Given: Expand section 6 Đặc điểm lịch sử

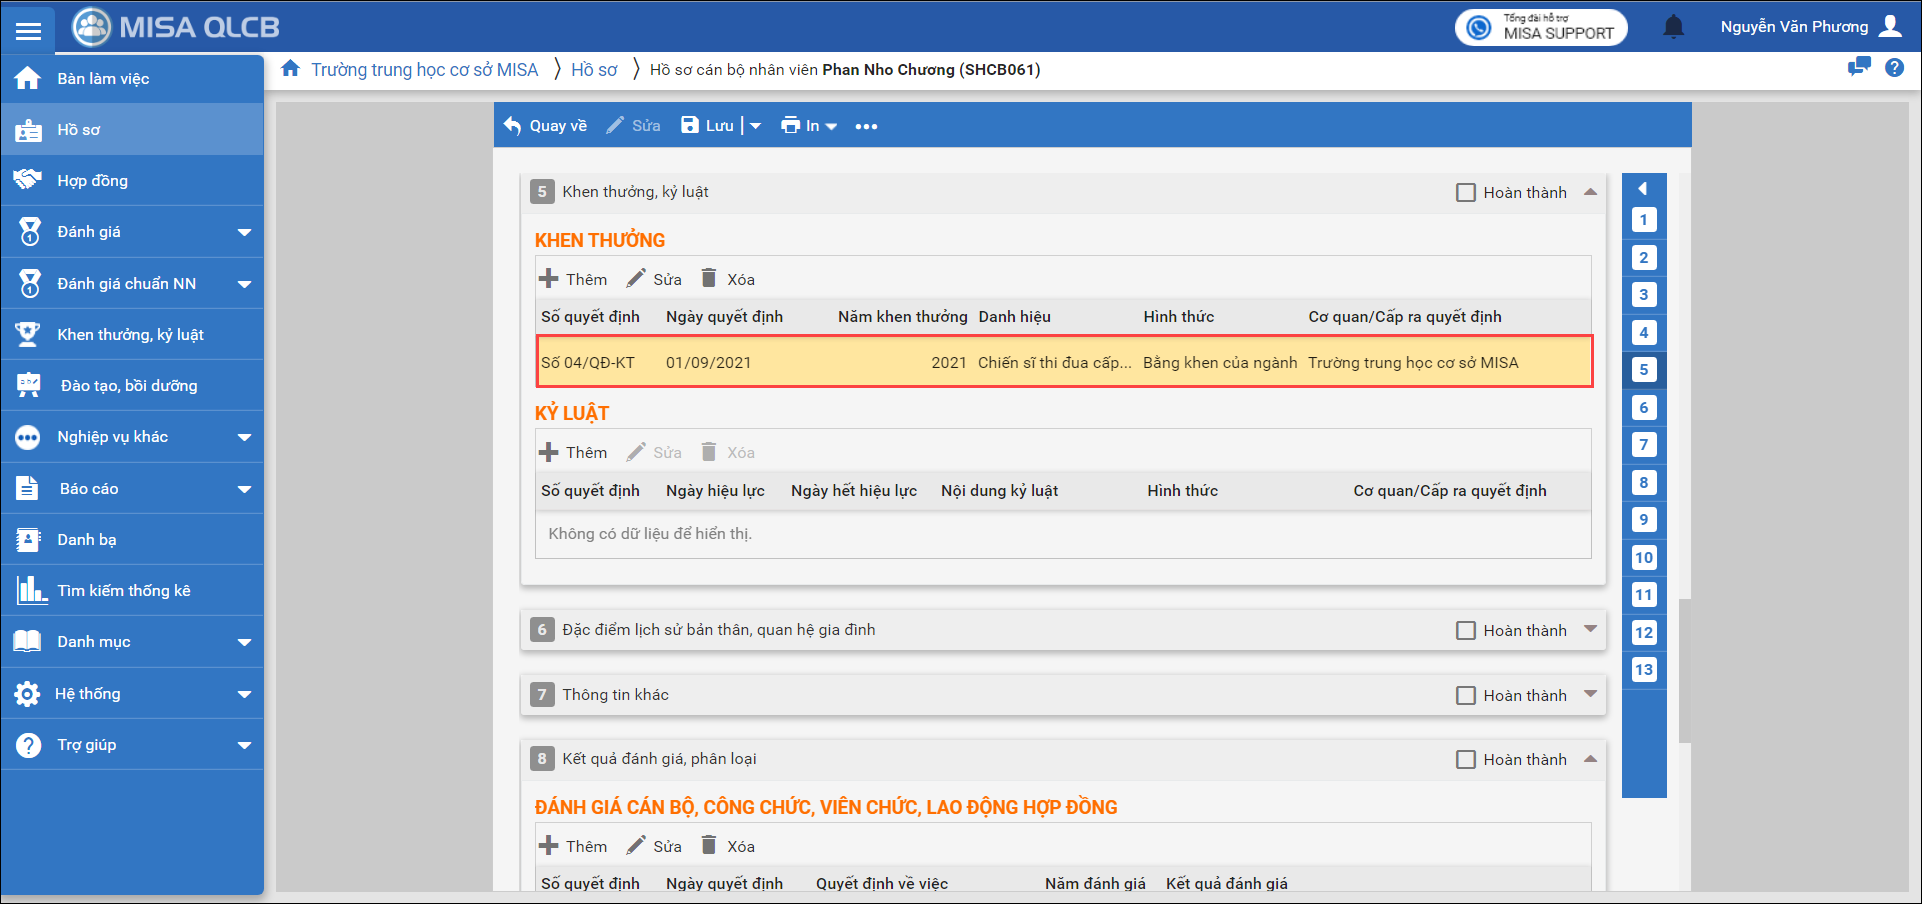Looking at the screenshot, I should click(1590, 629).
